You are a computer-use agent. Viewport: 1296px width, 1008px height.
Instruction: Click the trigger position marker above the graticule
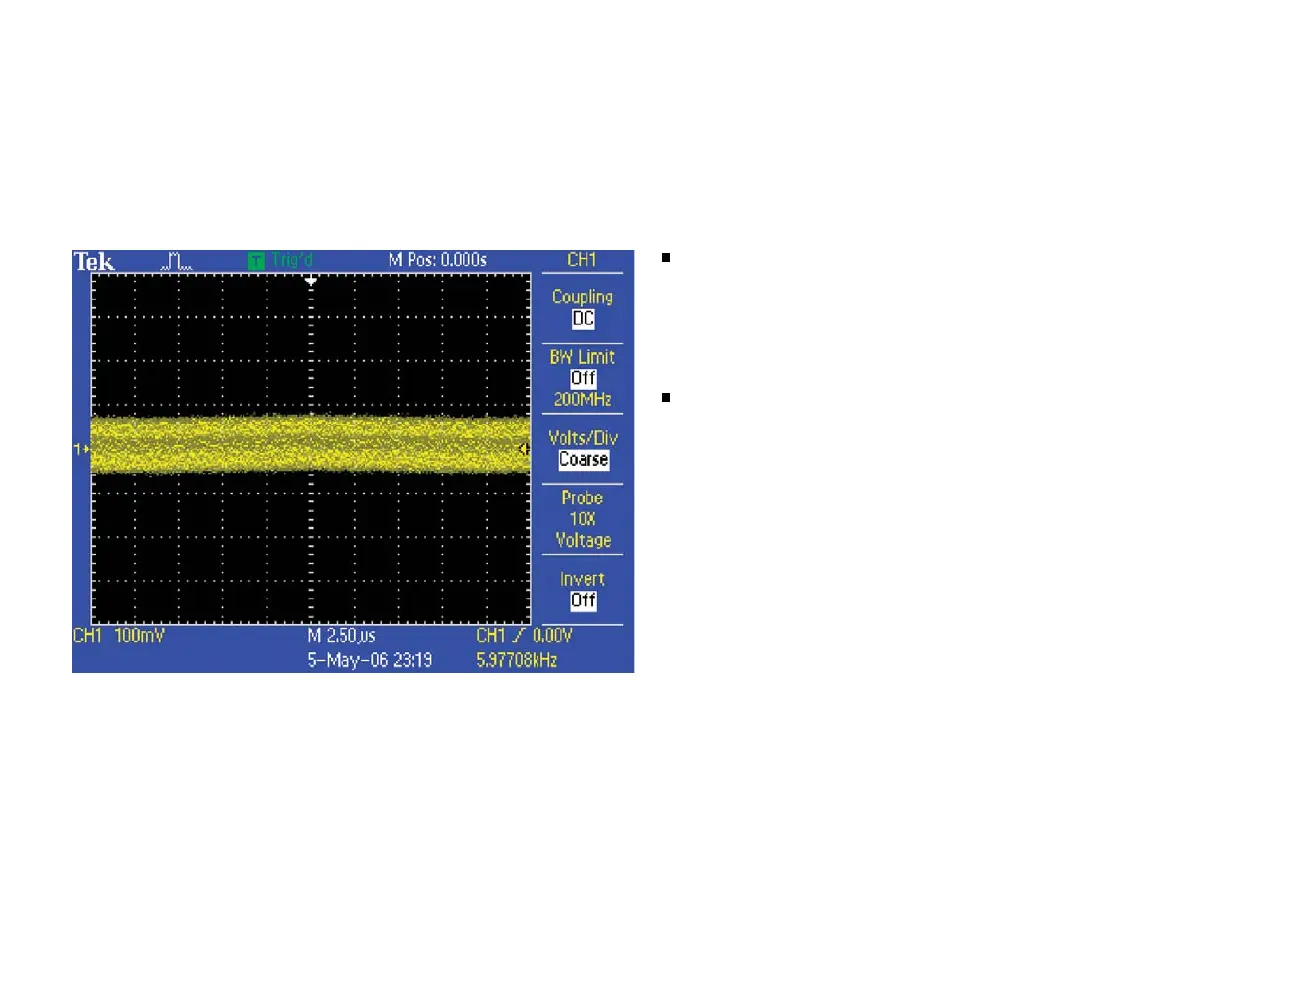(x=311, y=282)
